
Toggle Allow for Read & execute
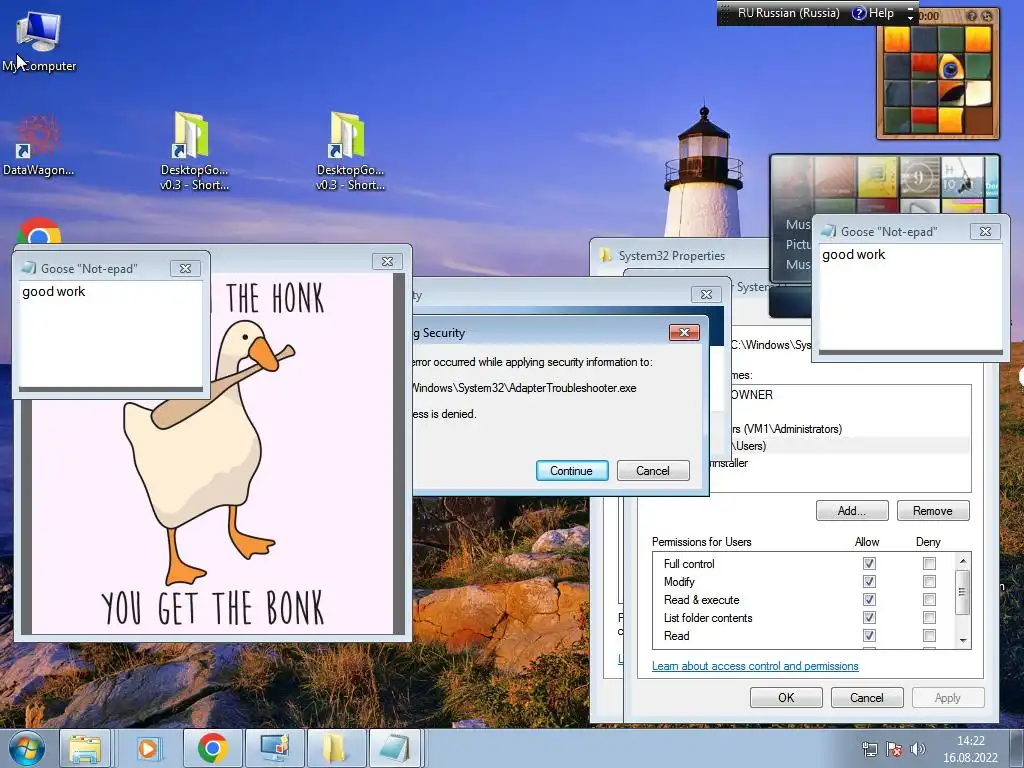tap(869, 600)
